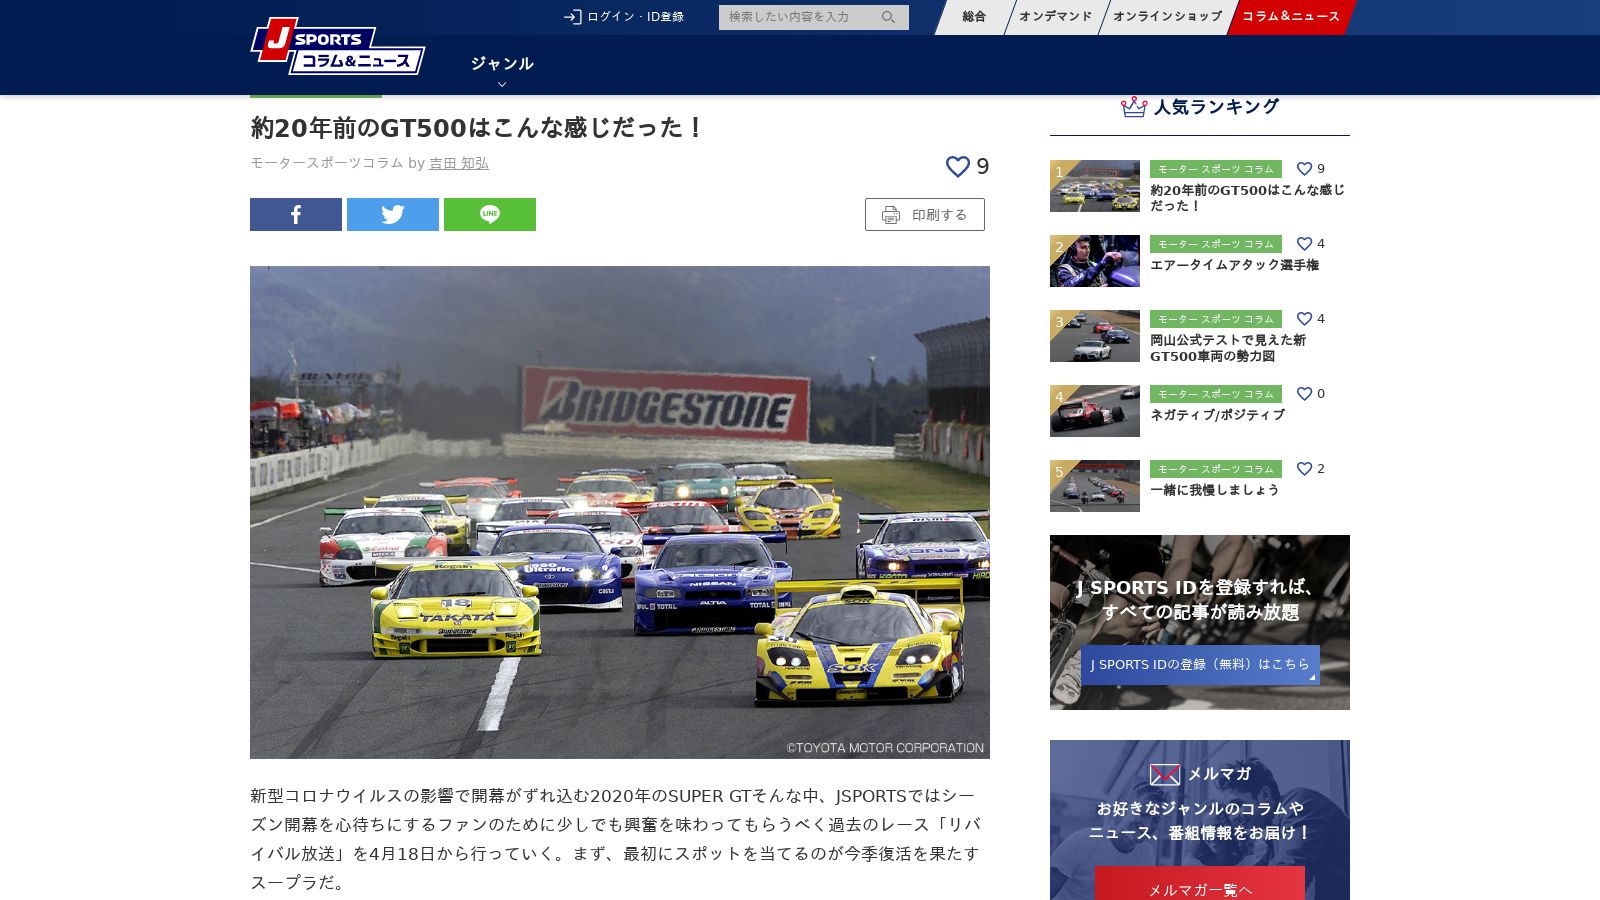
Task: Share article on LINE
Action: pyautogui.click(x=490, y=214)
